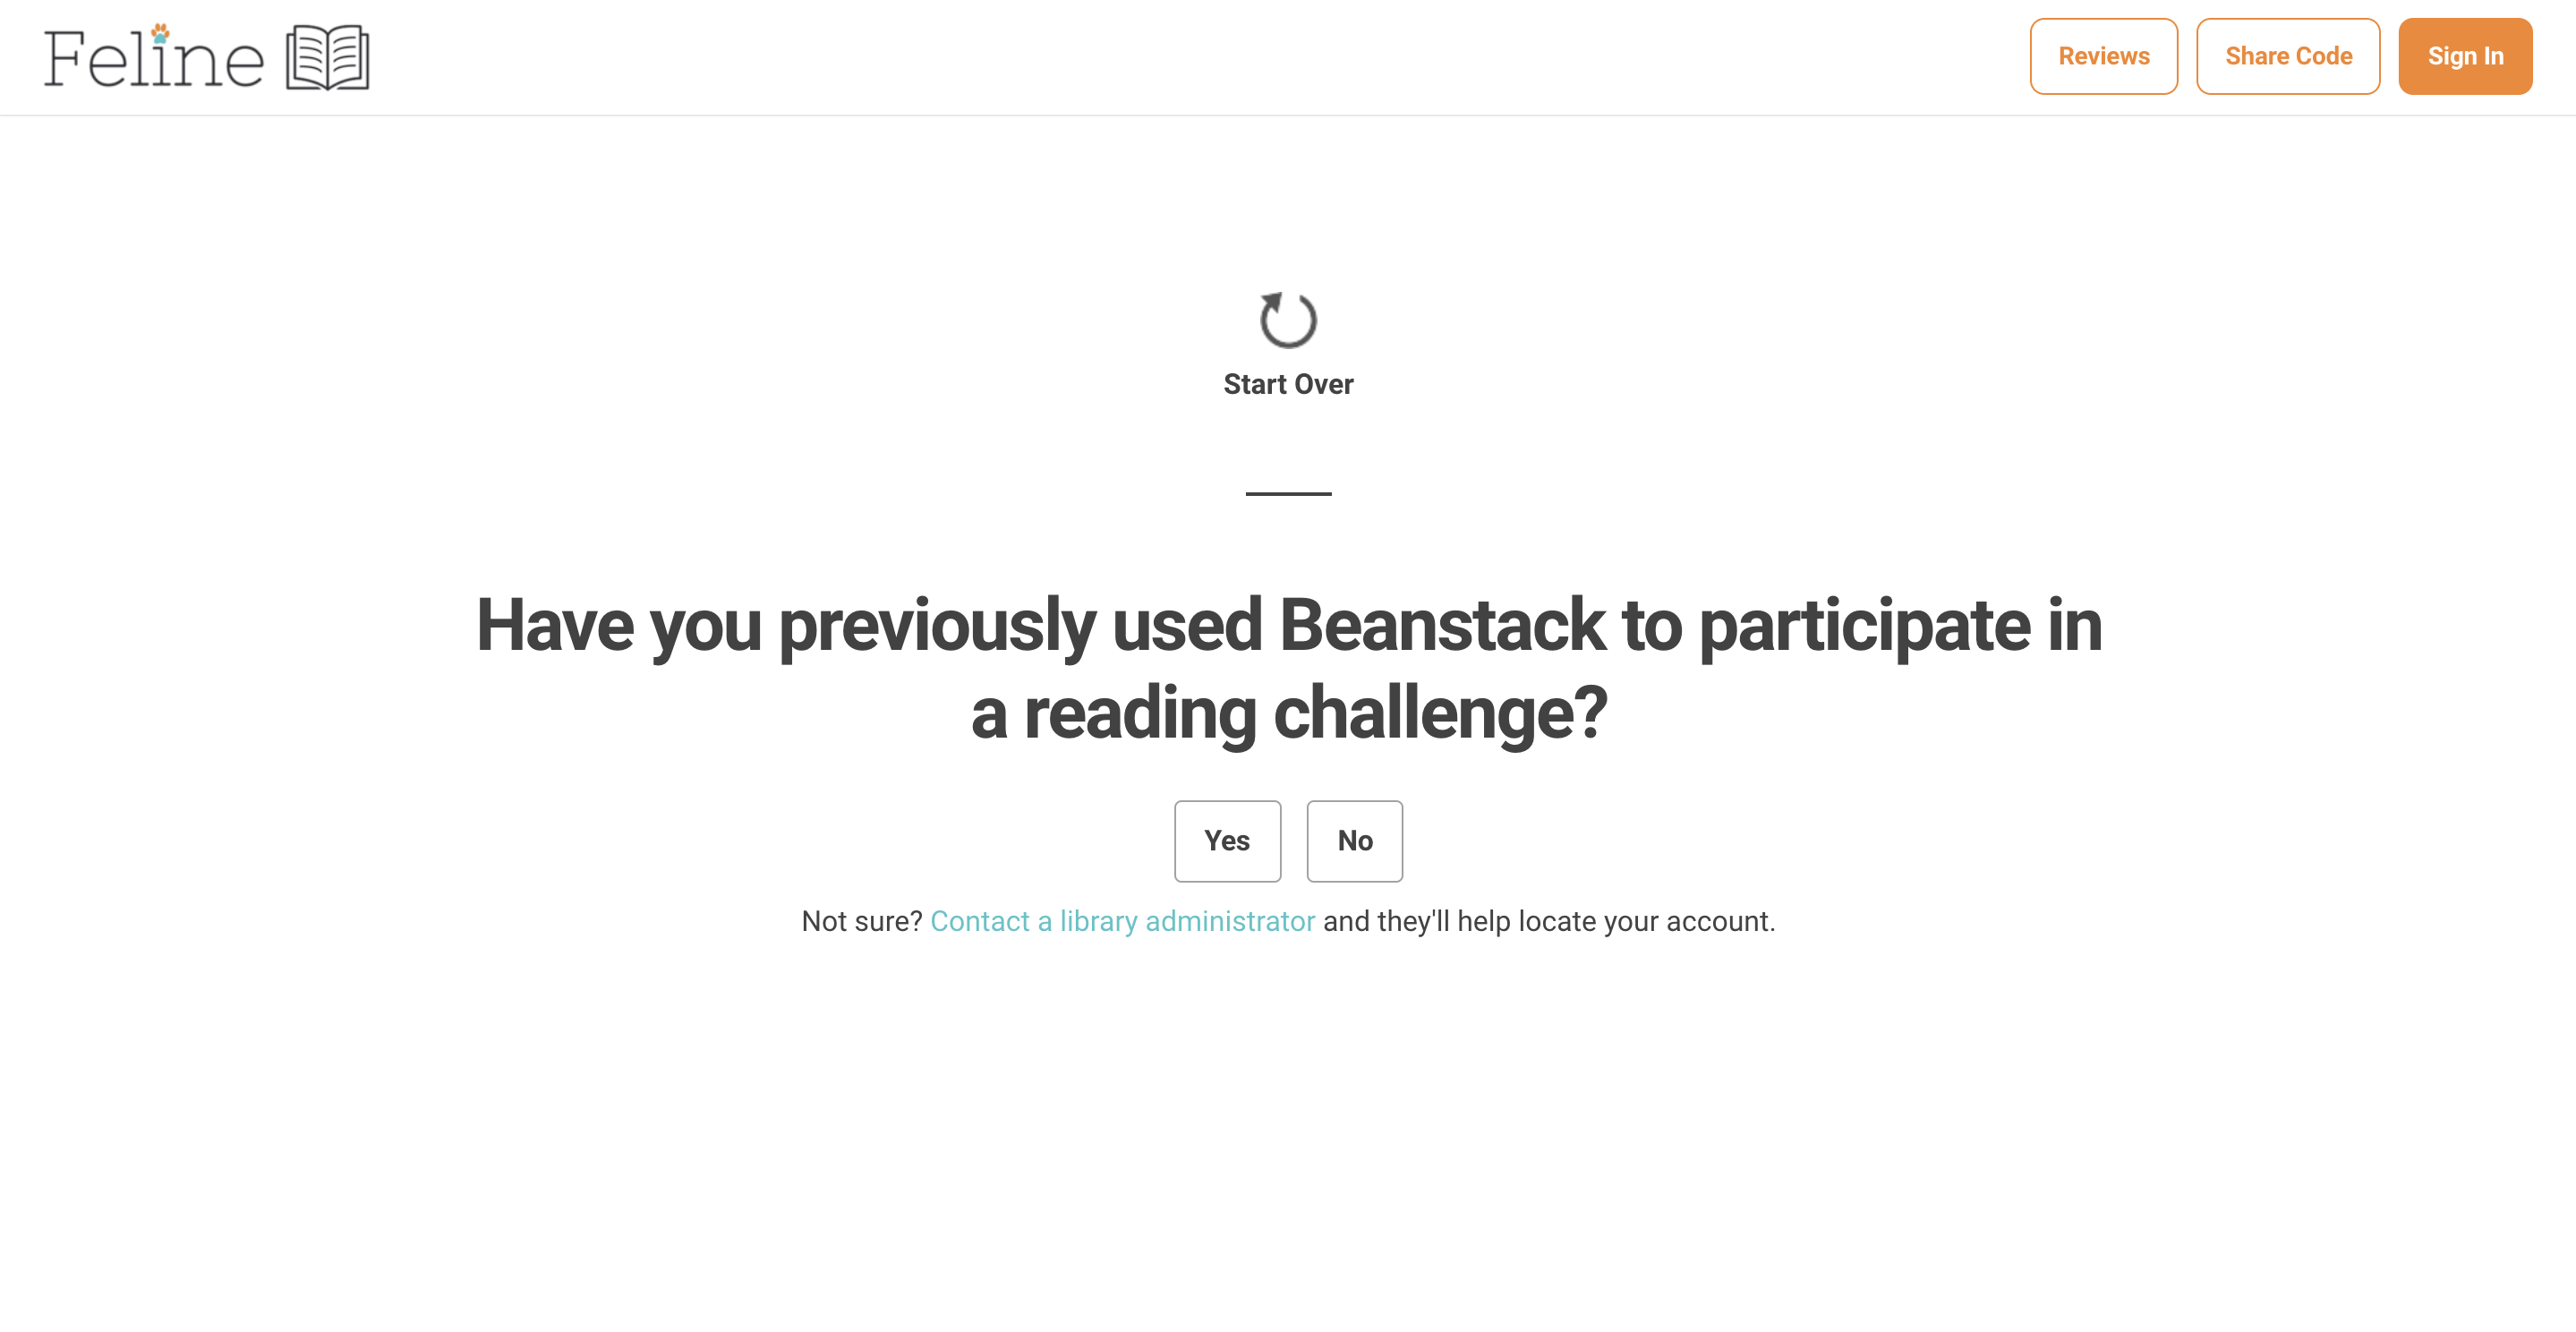This screenshot has height=1332, width=2576.
Task: Click the "Have you previously used" heading line
Action: point(1289,626)
